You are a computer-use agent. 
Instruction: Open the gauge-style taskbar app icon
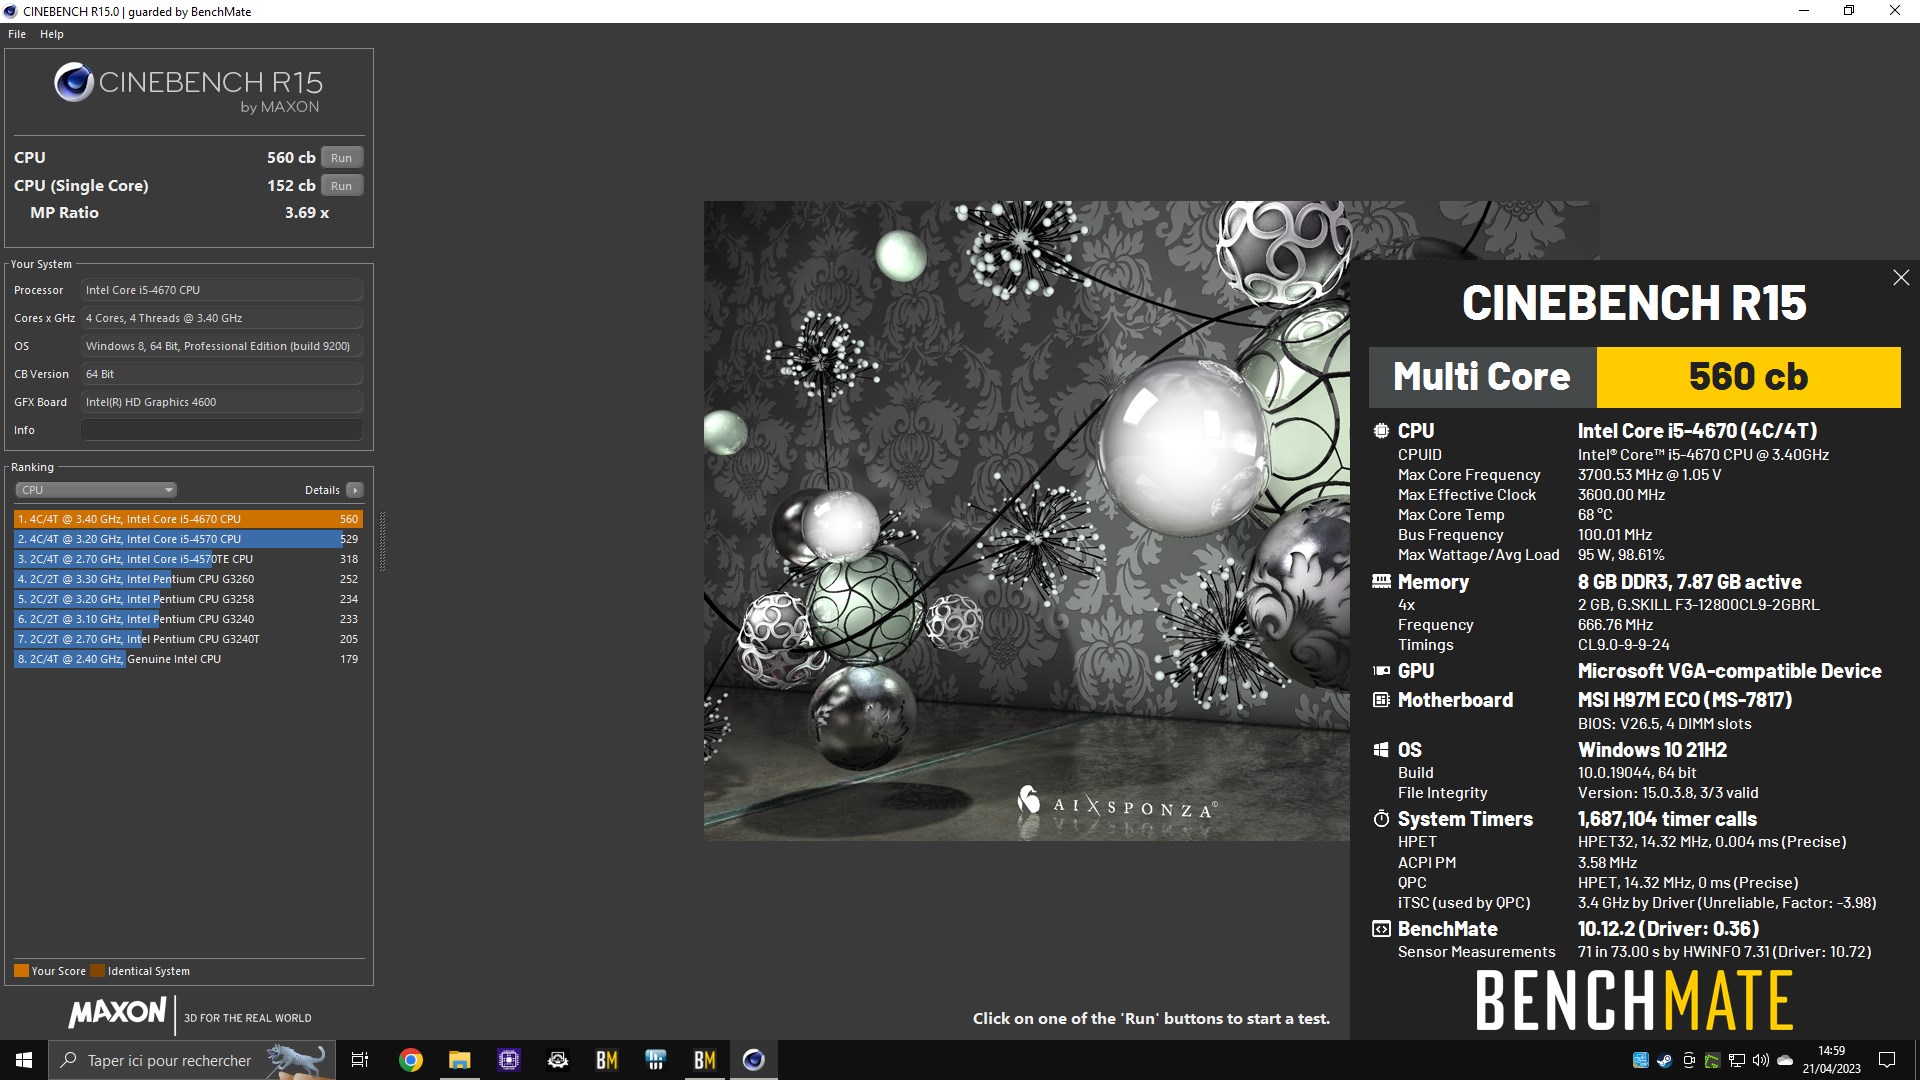[557, 1060]
